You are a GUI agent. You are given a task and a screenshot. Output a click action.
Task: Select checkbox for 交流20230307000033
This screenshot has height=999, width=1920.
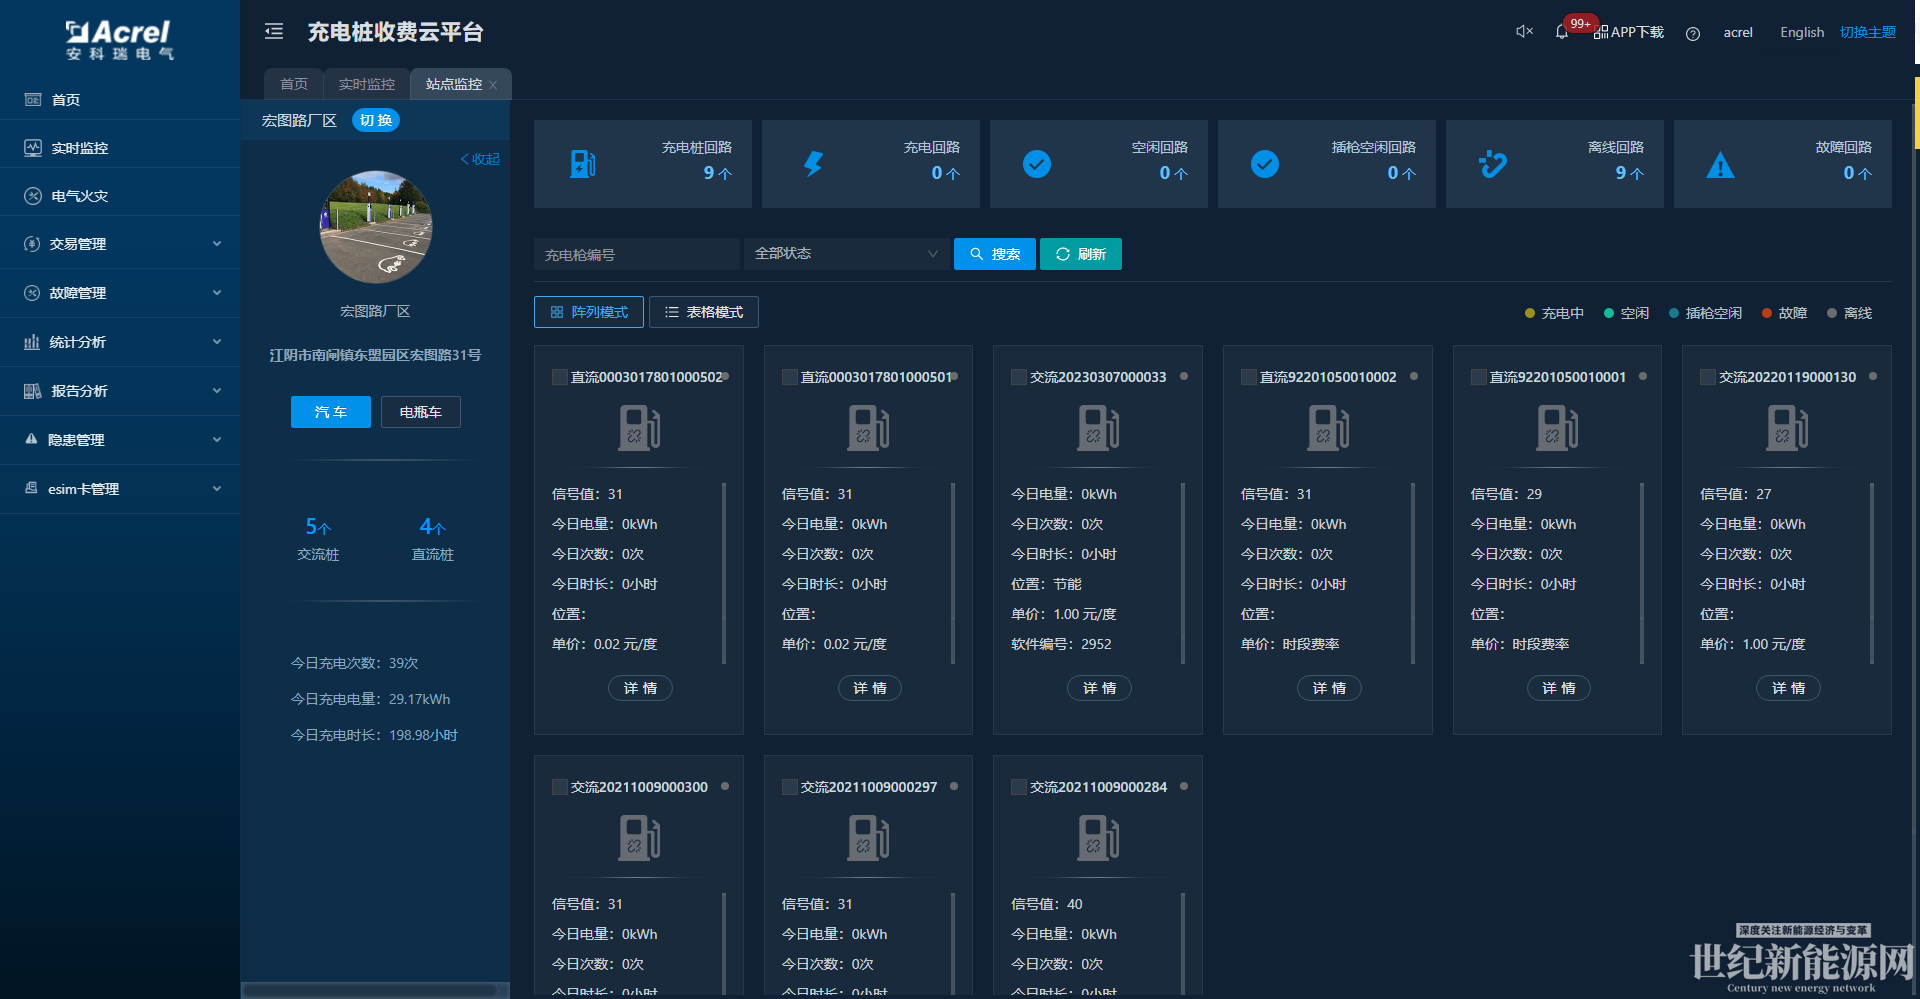(1019, 377)
